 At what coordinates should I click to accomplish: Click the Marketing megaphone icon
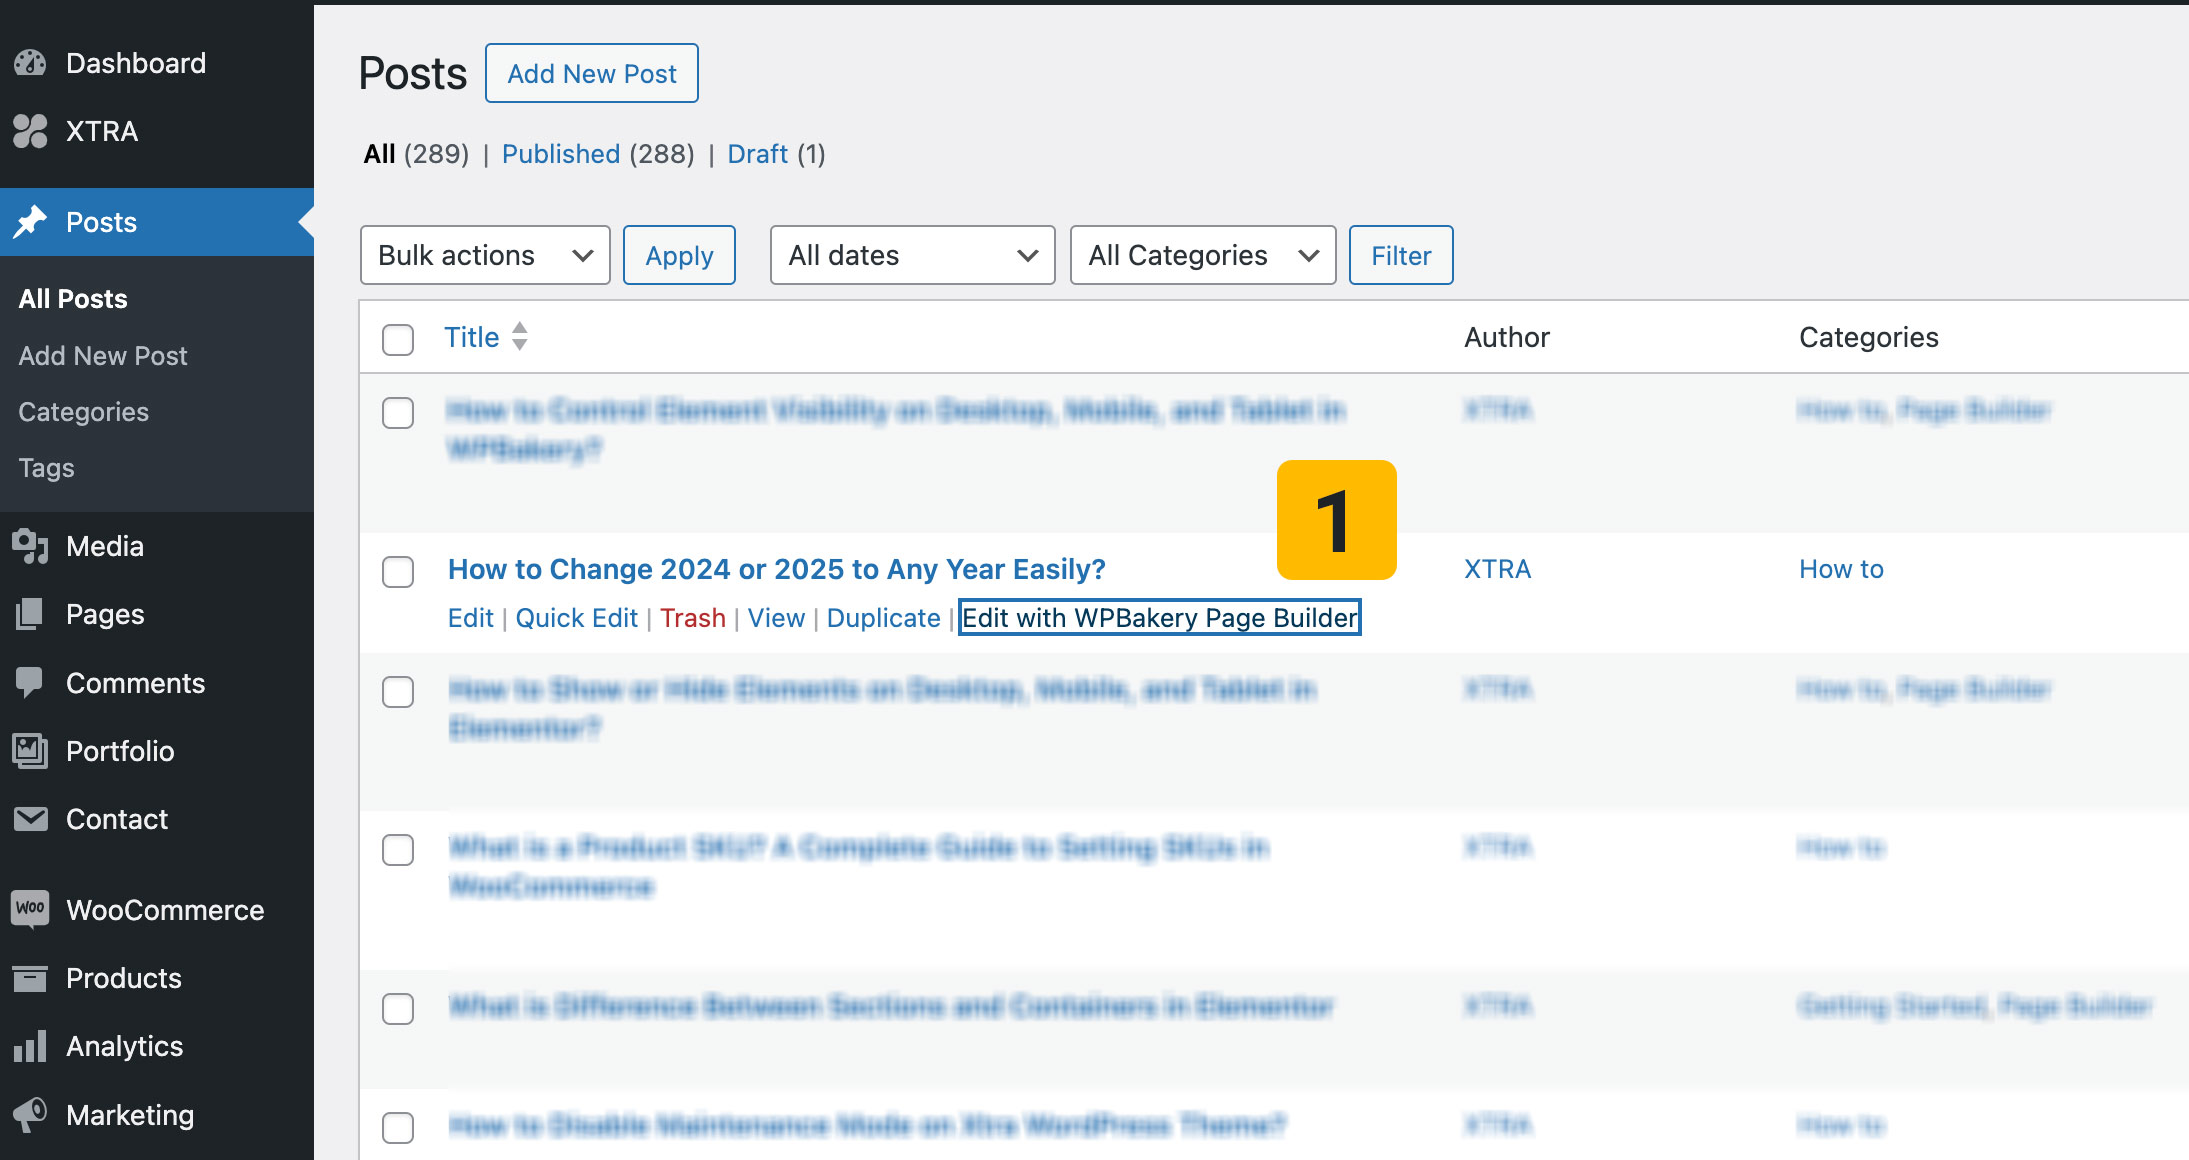[30, 1114]
